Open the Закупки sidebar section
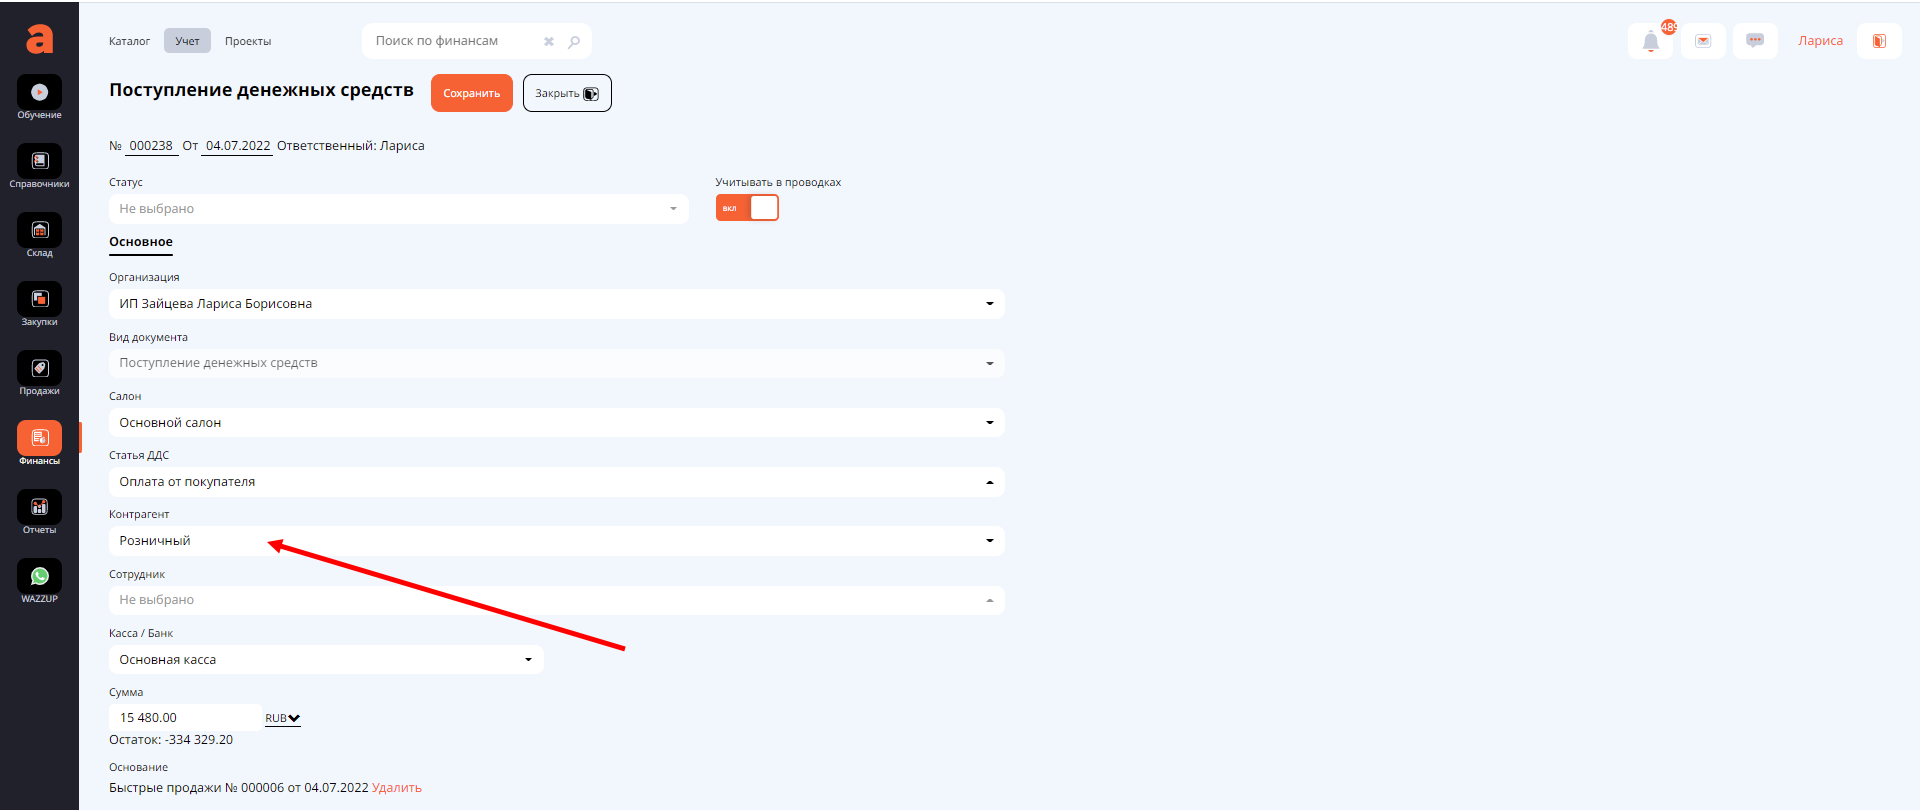Image resolution: width=1920 pixels, height=810 pixels. pos(39,300)
